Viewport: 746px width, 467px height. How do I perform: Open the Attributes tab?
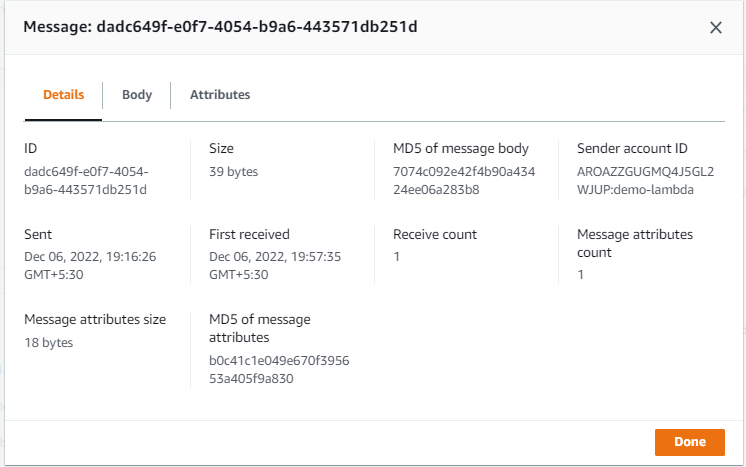coord(220,95)
